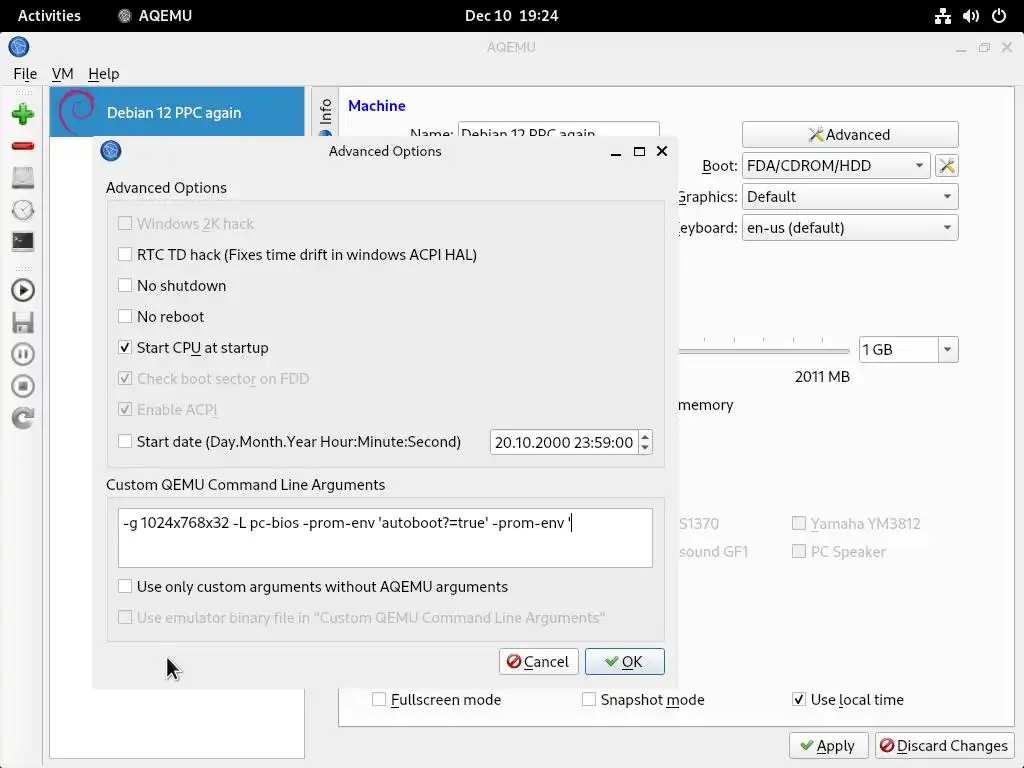Close the Advanced Options dialog with X

click(x=662, y=151)
